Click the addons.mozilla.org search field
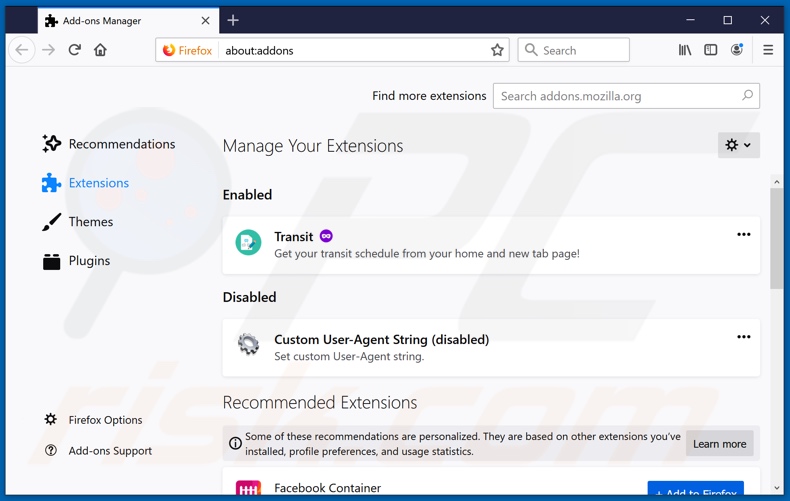790x501 pixels. point(618,96)
